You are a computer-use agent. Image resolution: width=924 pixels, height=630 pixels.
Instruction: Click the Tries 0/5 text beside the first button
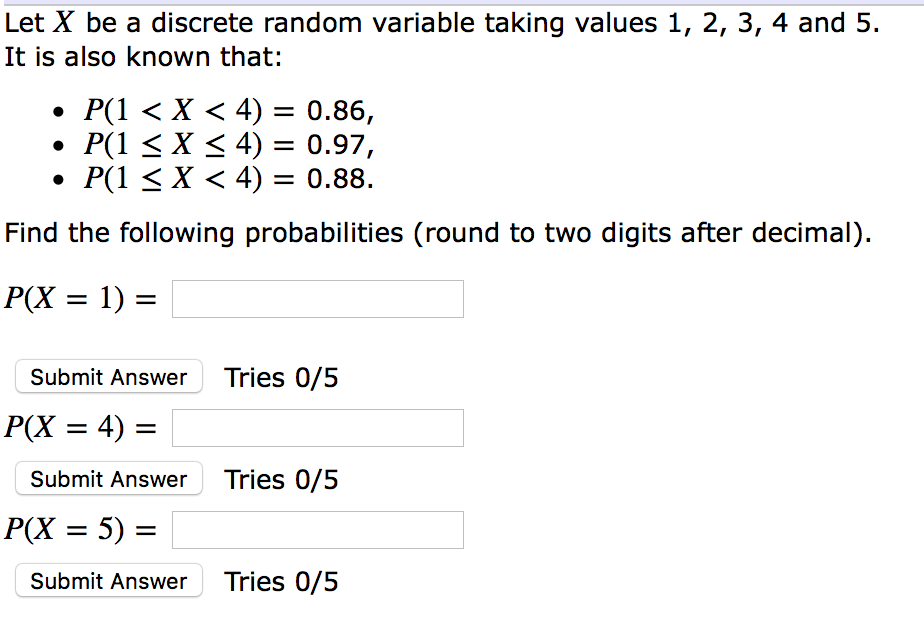[281, 377]
